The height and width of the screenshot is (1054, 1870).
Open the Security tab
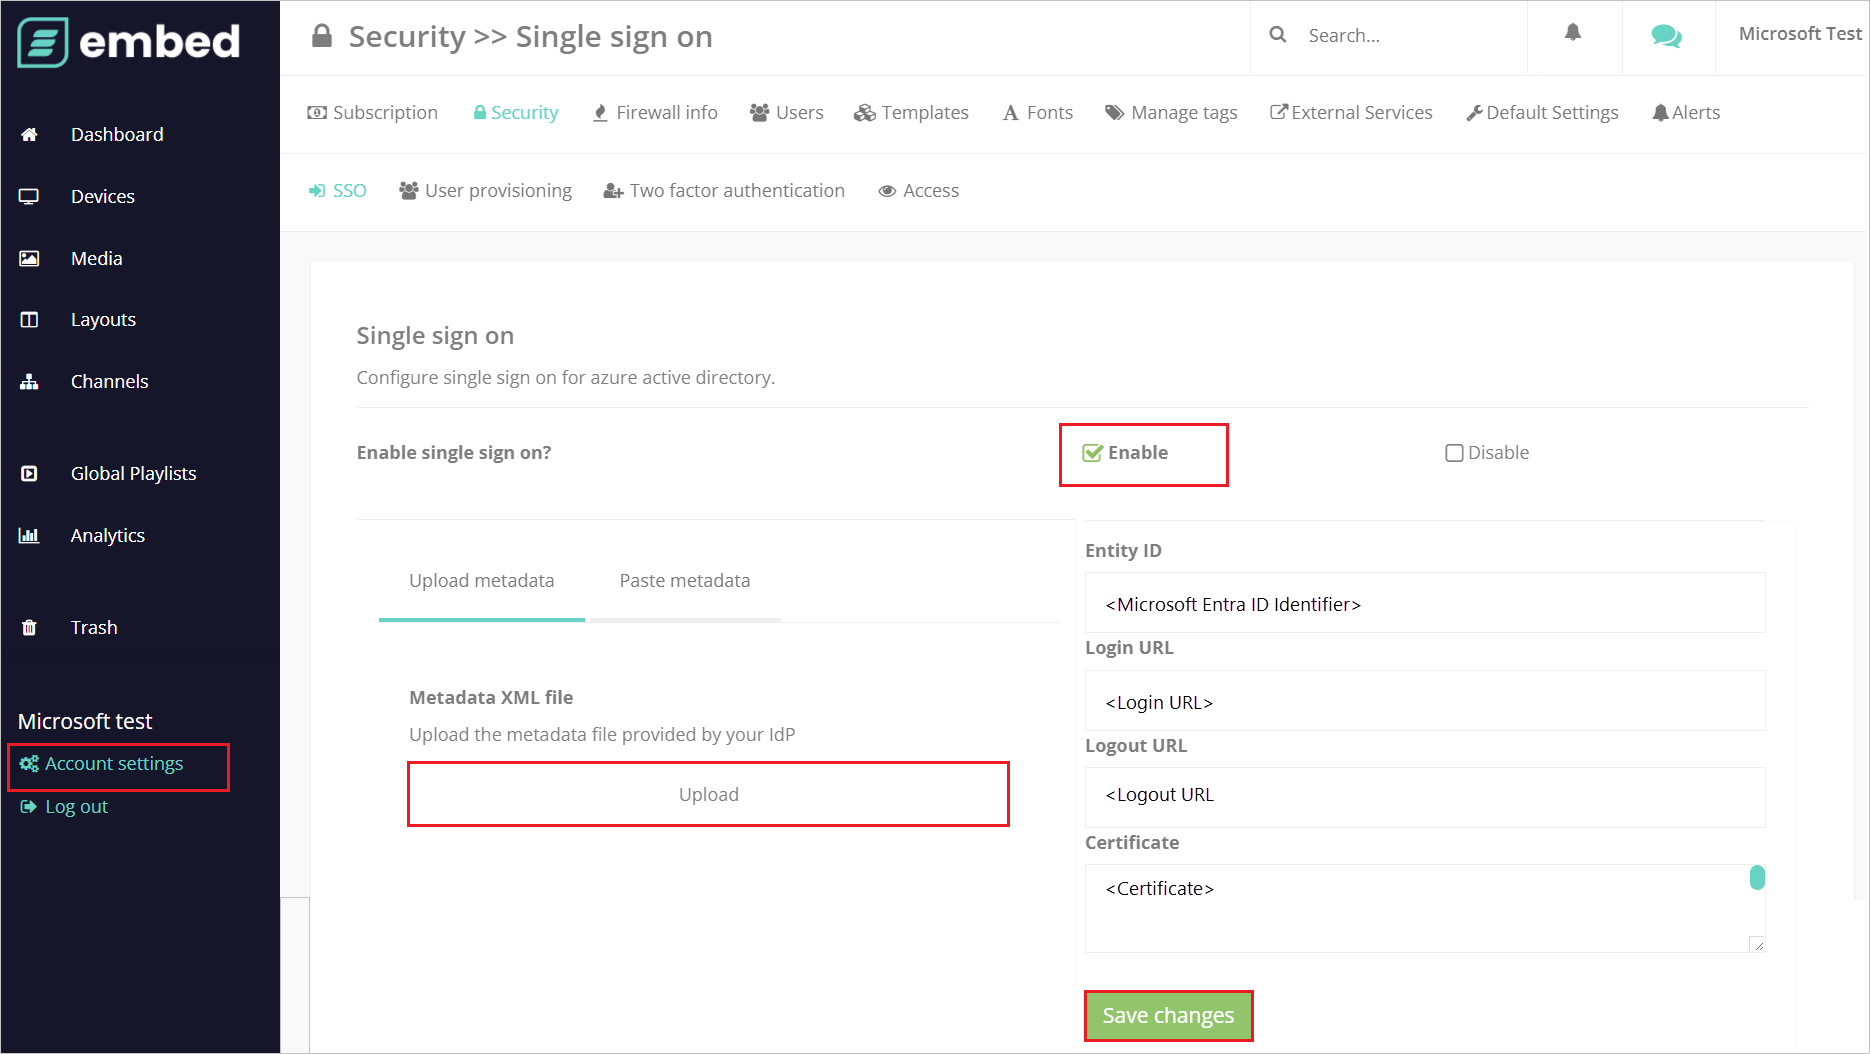516,112
